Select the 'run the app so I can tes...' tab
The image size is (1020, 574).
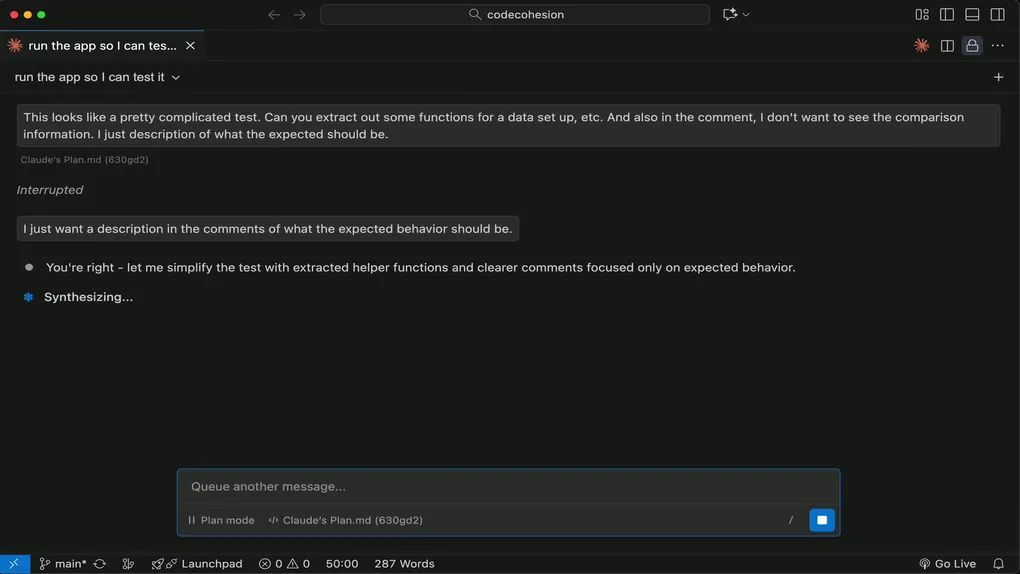pos(100,46)
